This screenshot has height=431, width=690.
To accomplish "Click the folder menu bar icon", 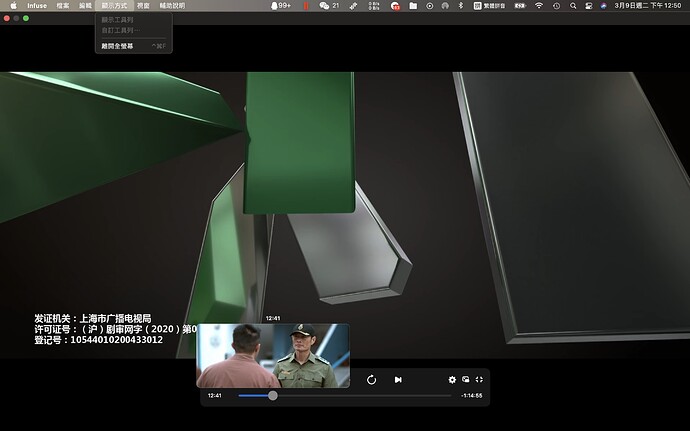I will pyautogui.click(x=413, y=6).
